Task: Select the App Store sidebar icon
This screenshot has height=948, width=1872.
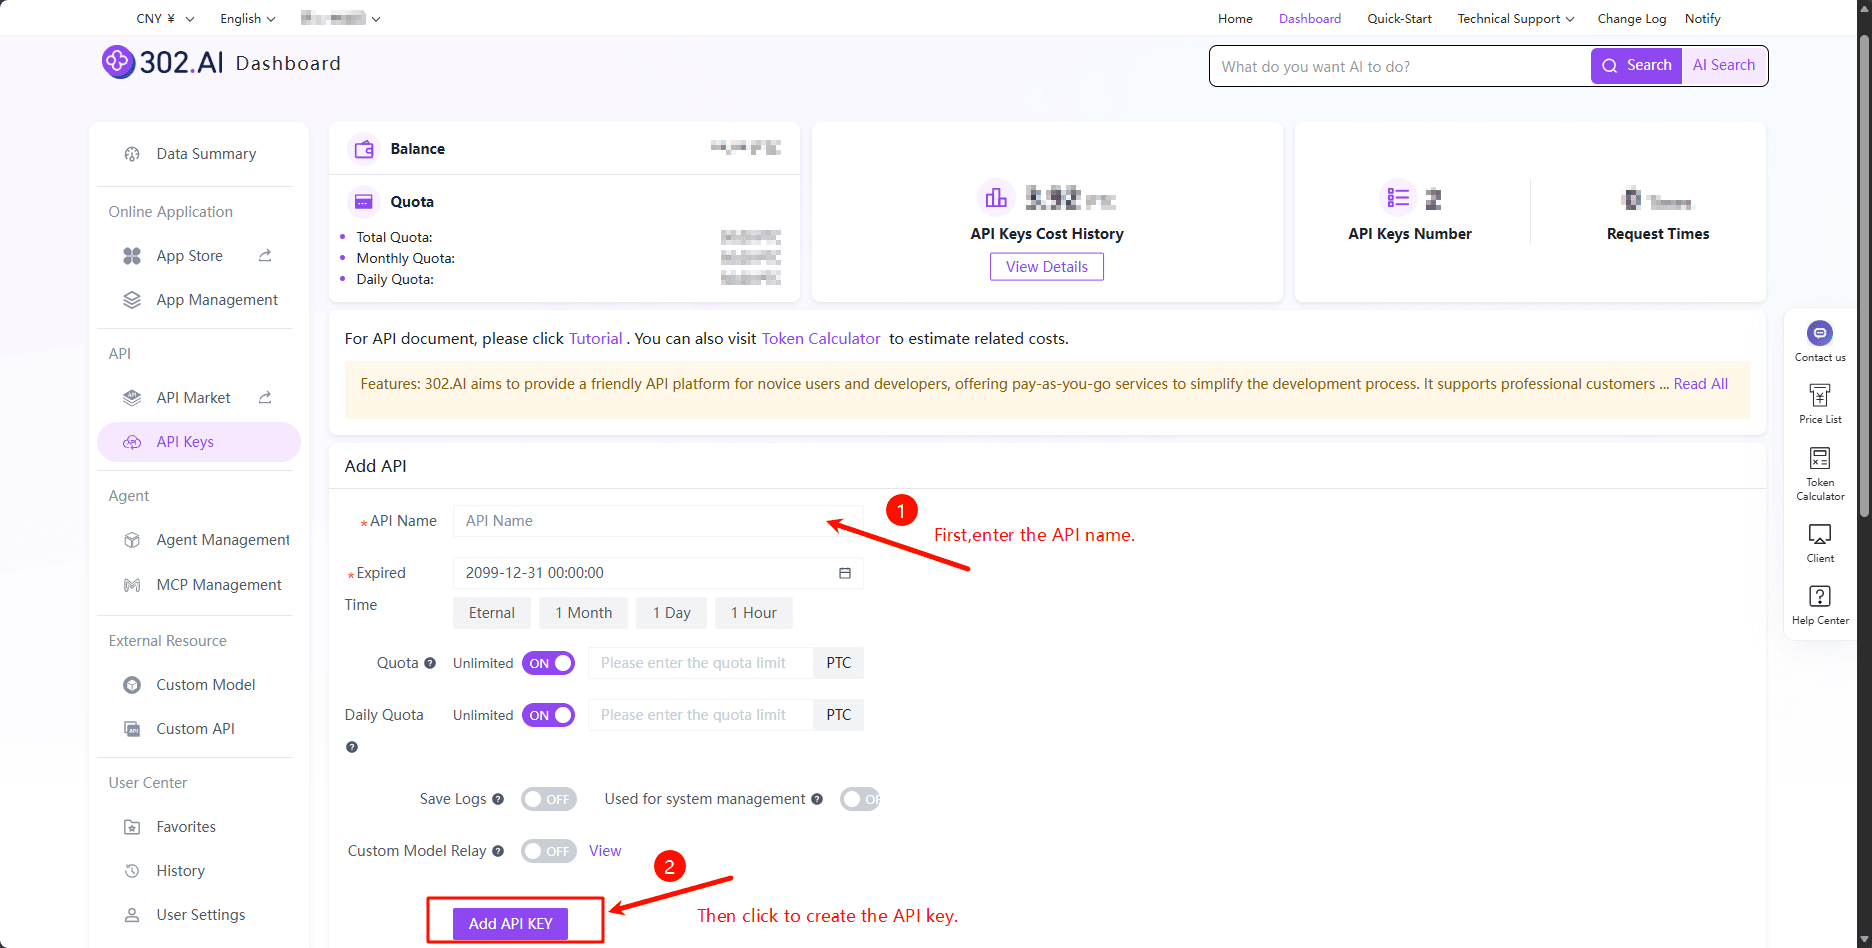Action: pos(190,255)
